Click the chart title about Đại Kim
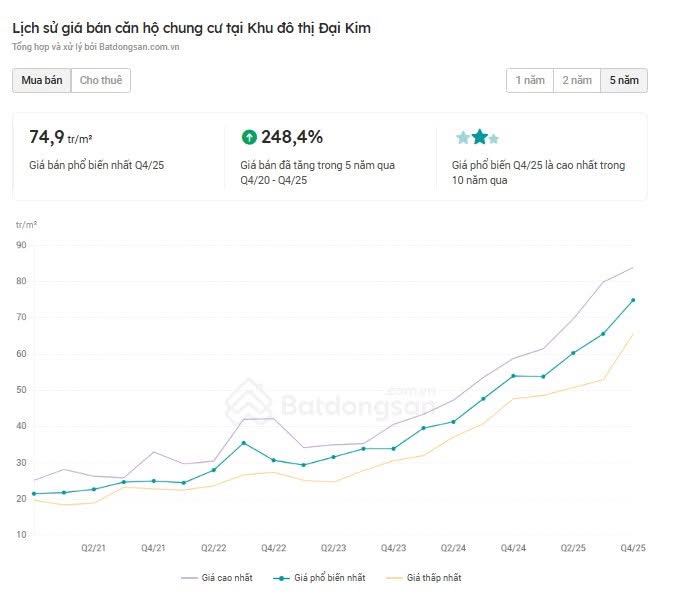The image size is (688, 594). click(x=191, y=28)
